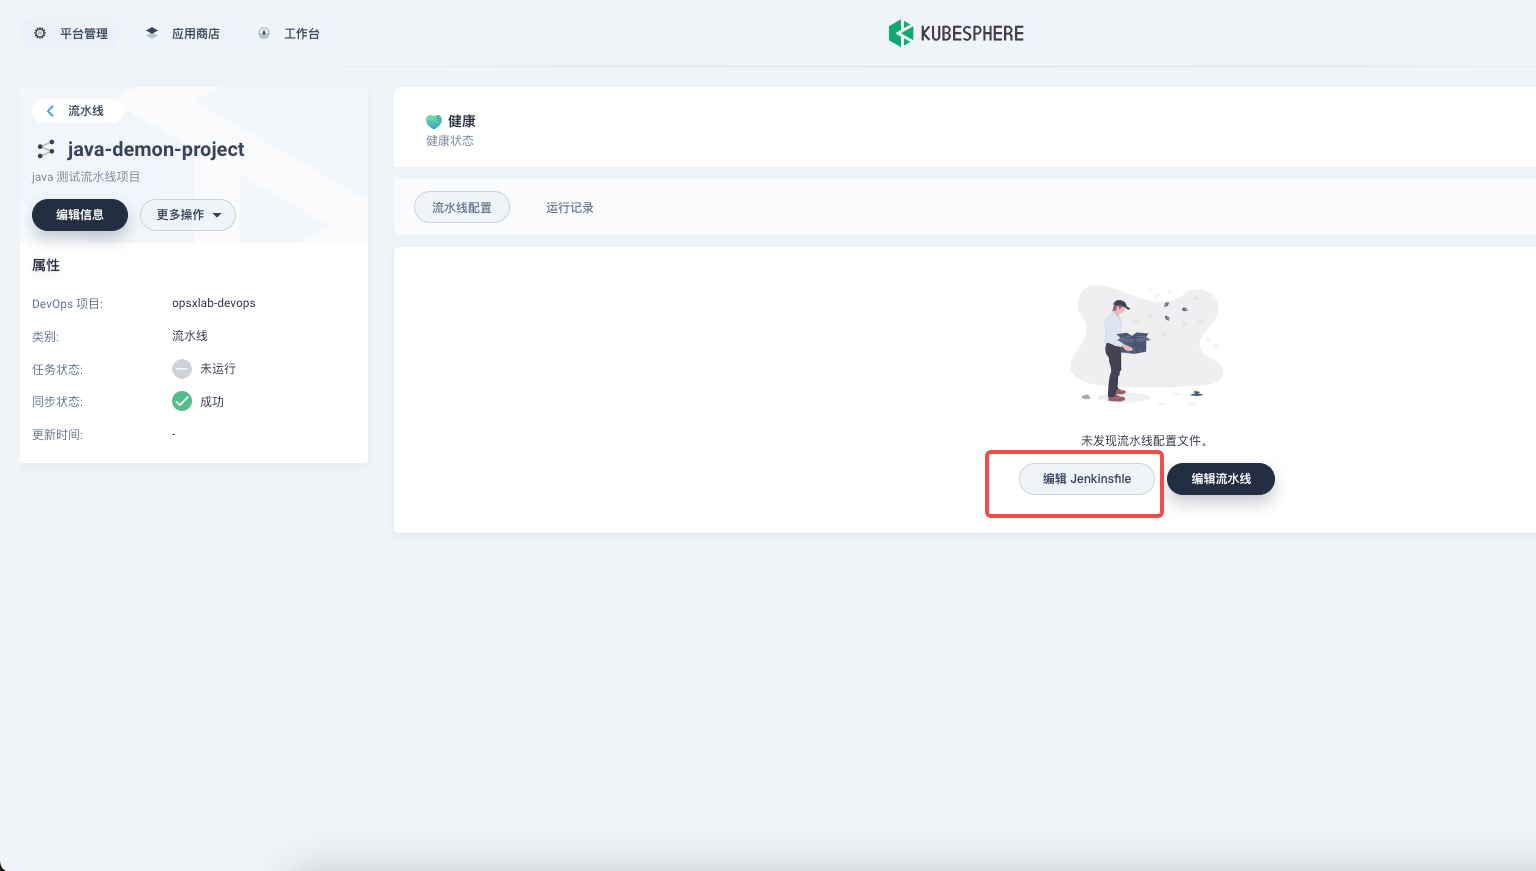This screenshot has width=1536, height=871.
Task: Click the KubeSphere logo
Action: pyautogui.click(x=956, y=33)
